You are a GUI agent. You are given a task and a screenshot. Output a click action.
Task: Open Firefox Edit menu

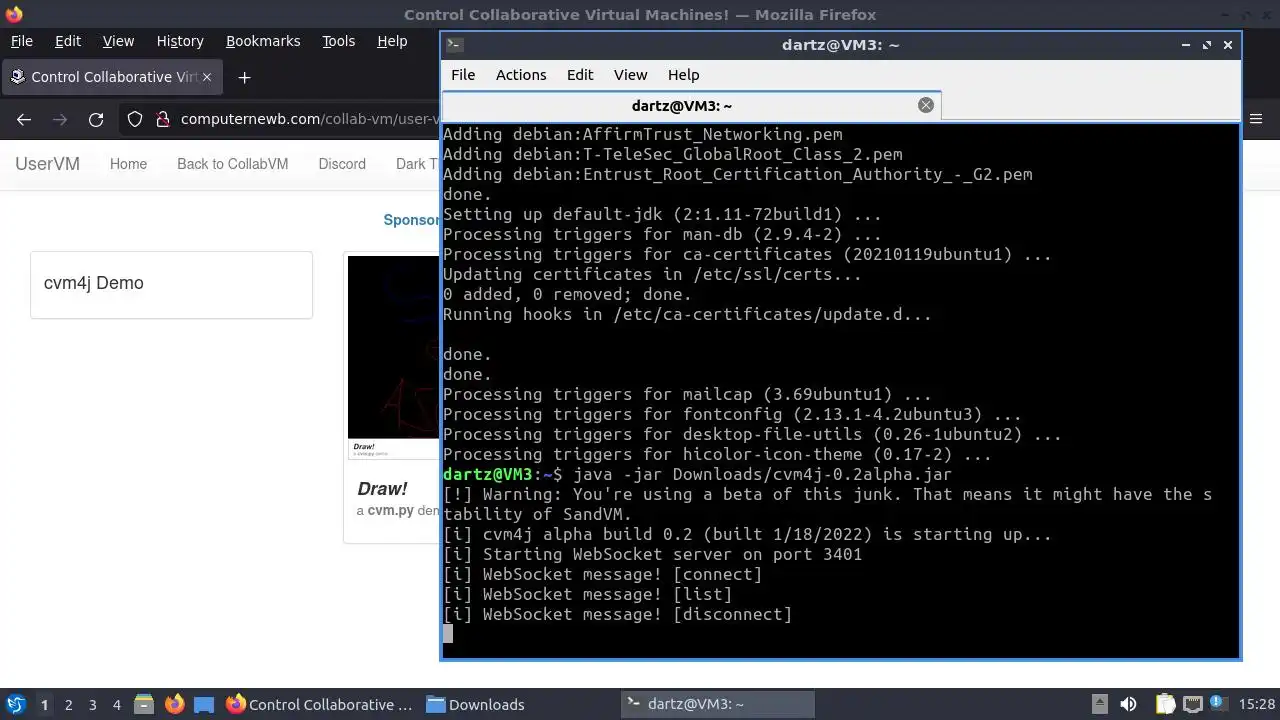click(68, 41)
